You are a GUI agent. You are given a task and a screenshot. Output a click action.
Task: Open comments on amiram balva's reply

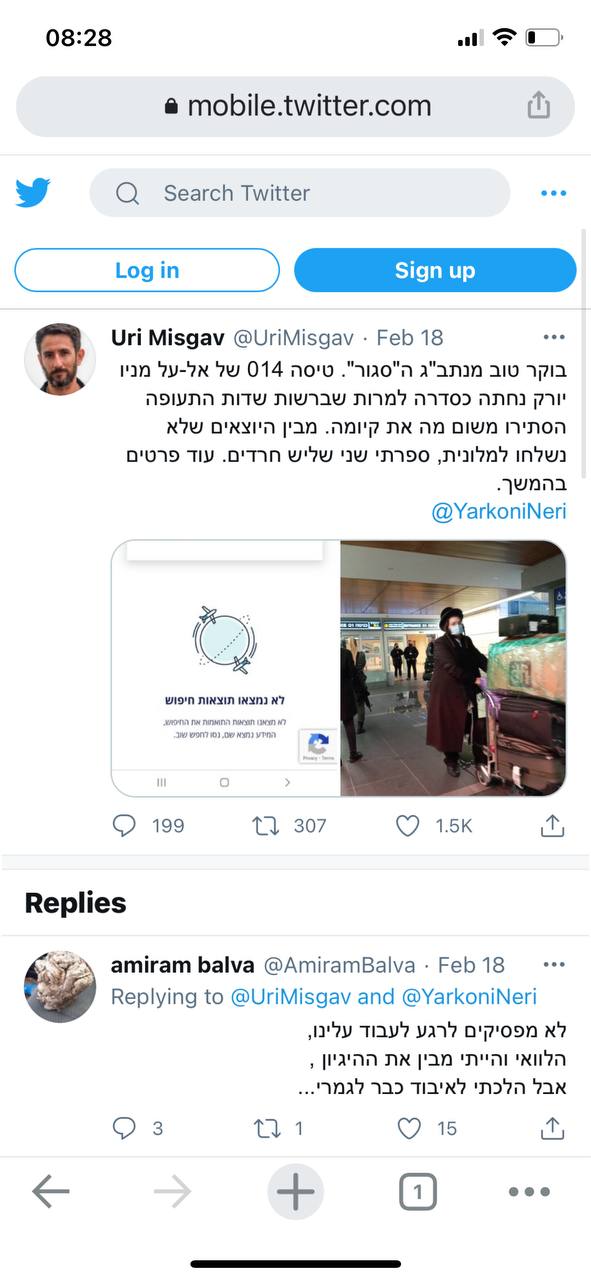point(124,1129)
